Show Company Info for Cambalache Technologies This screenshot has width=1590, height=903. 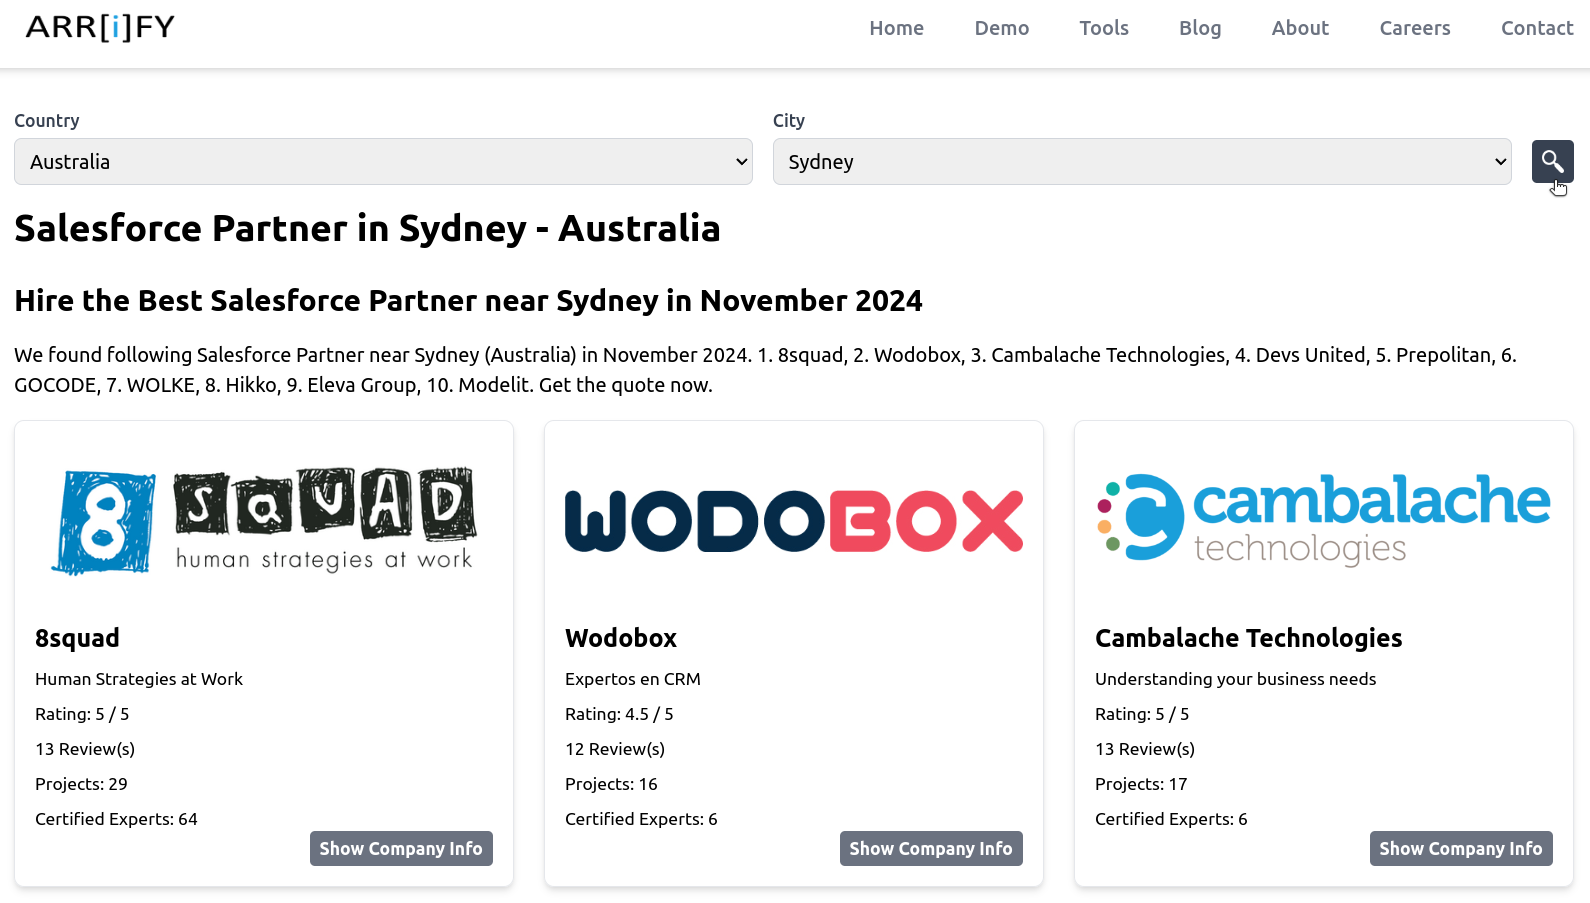(x=1461, y=849)
